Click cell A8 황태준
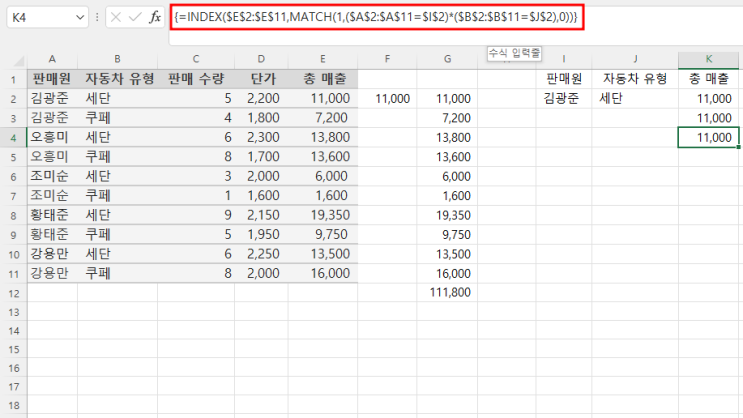 click(52, 215)
